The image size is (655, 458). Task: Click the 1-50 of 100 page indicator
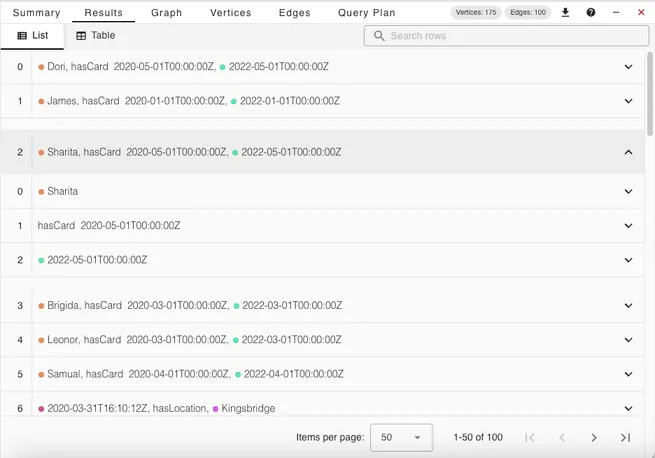[x=478, y=438]
